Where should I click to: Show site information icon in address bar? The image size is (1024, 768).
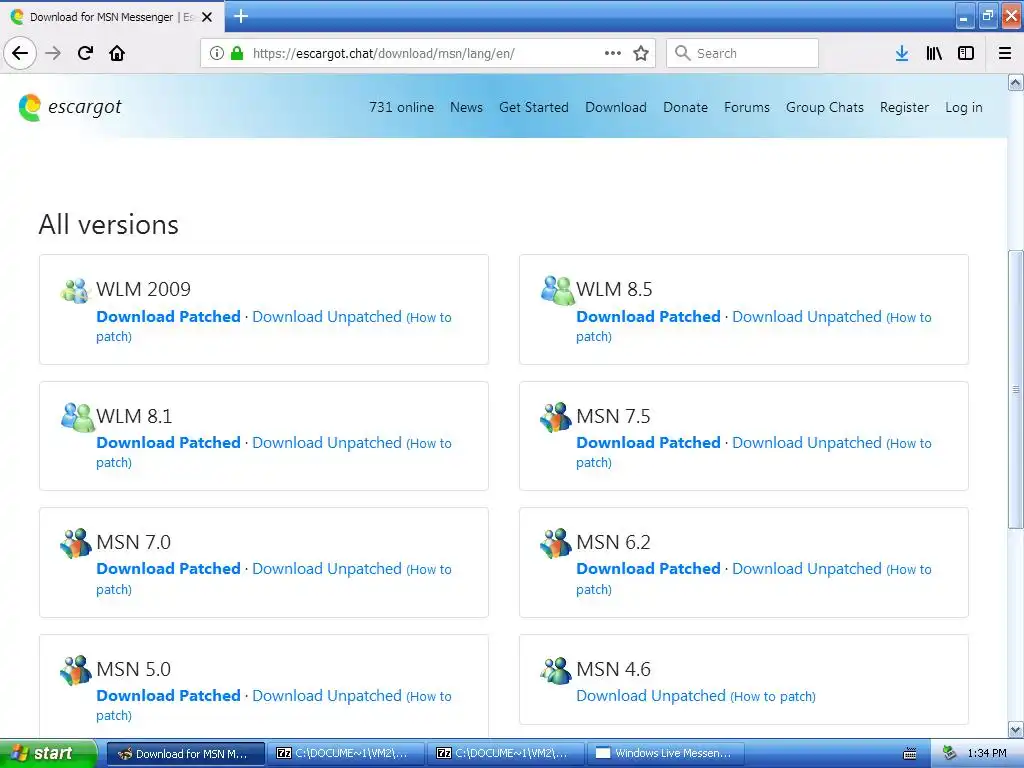[217, 53]
